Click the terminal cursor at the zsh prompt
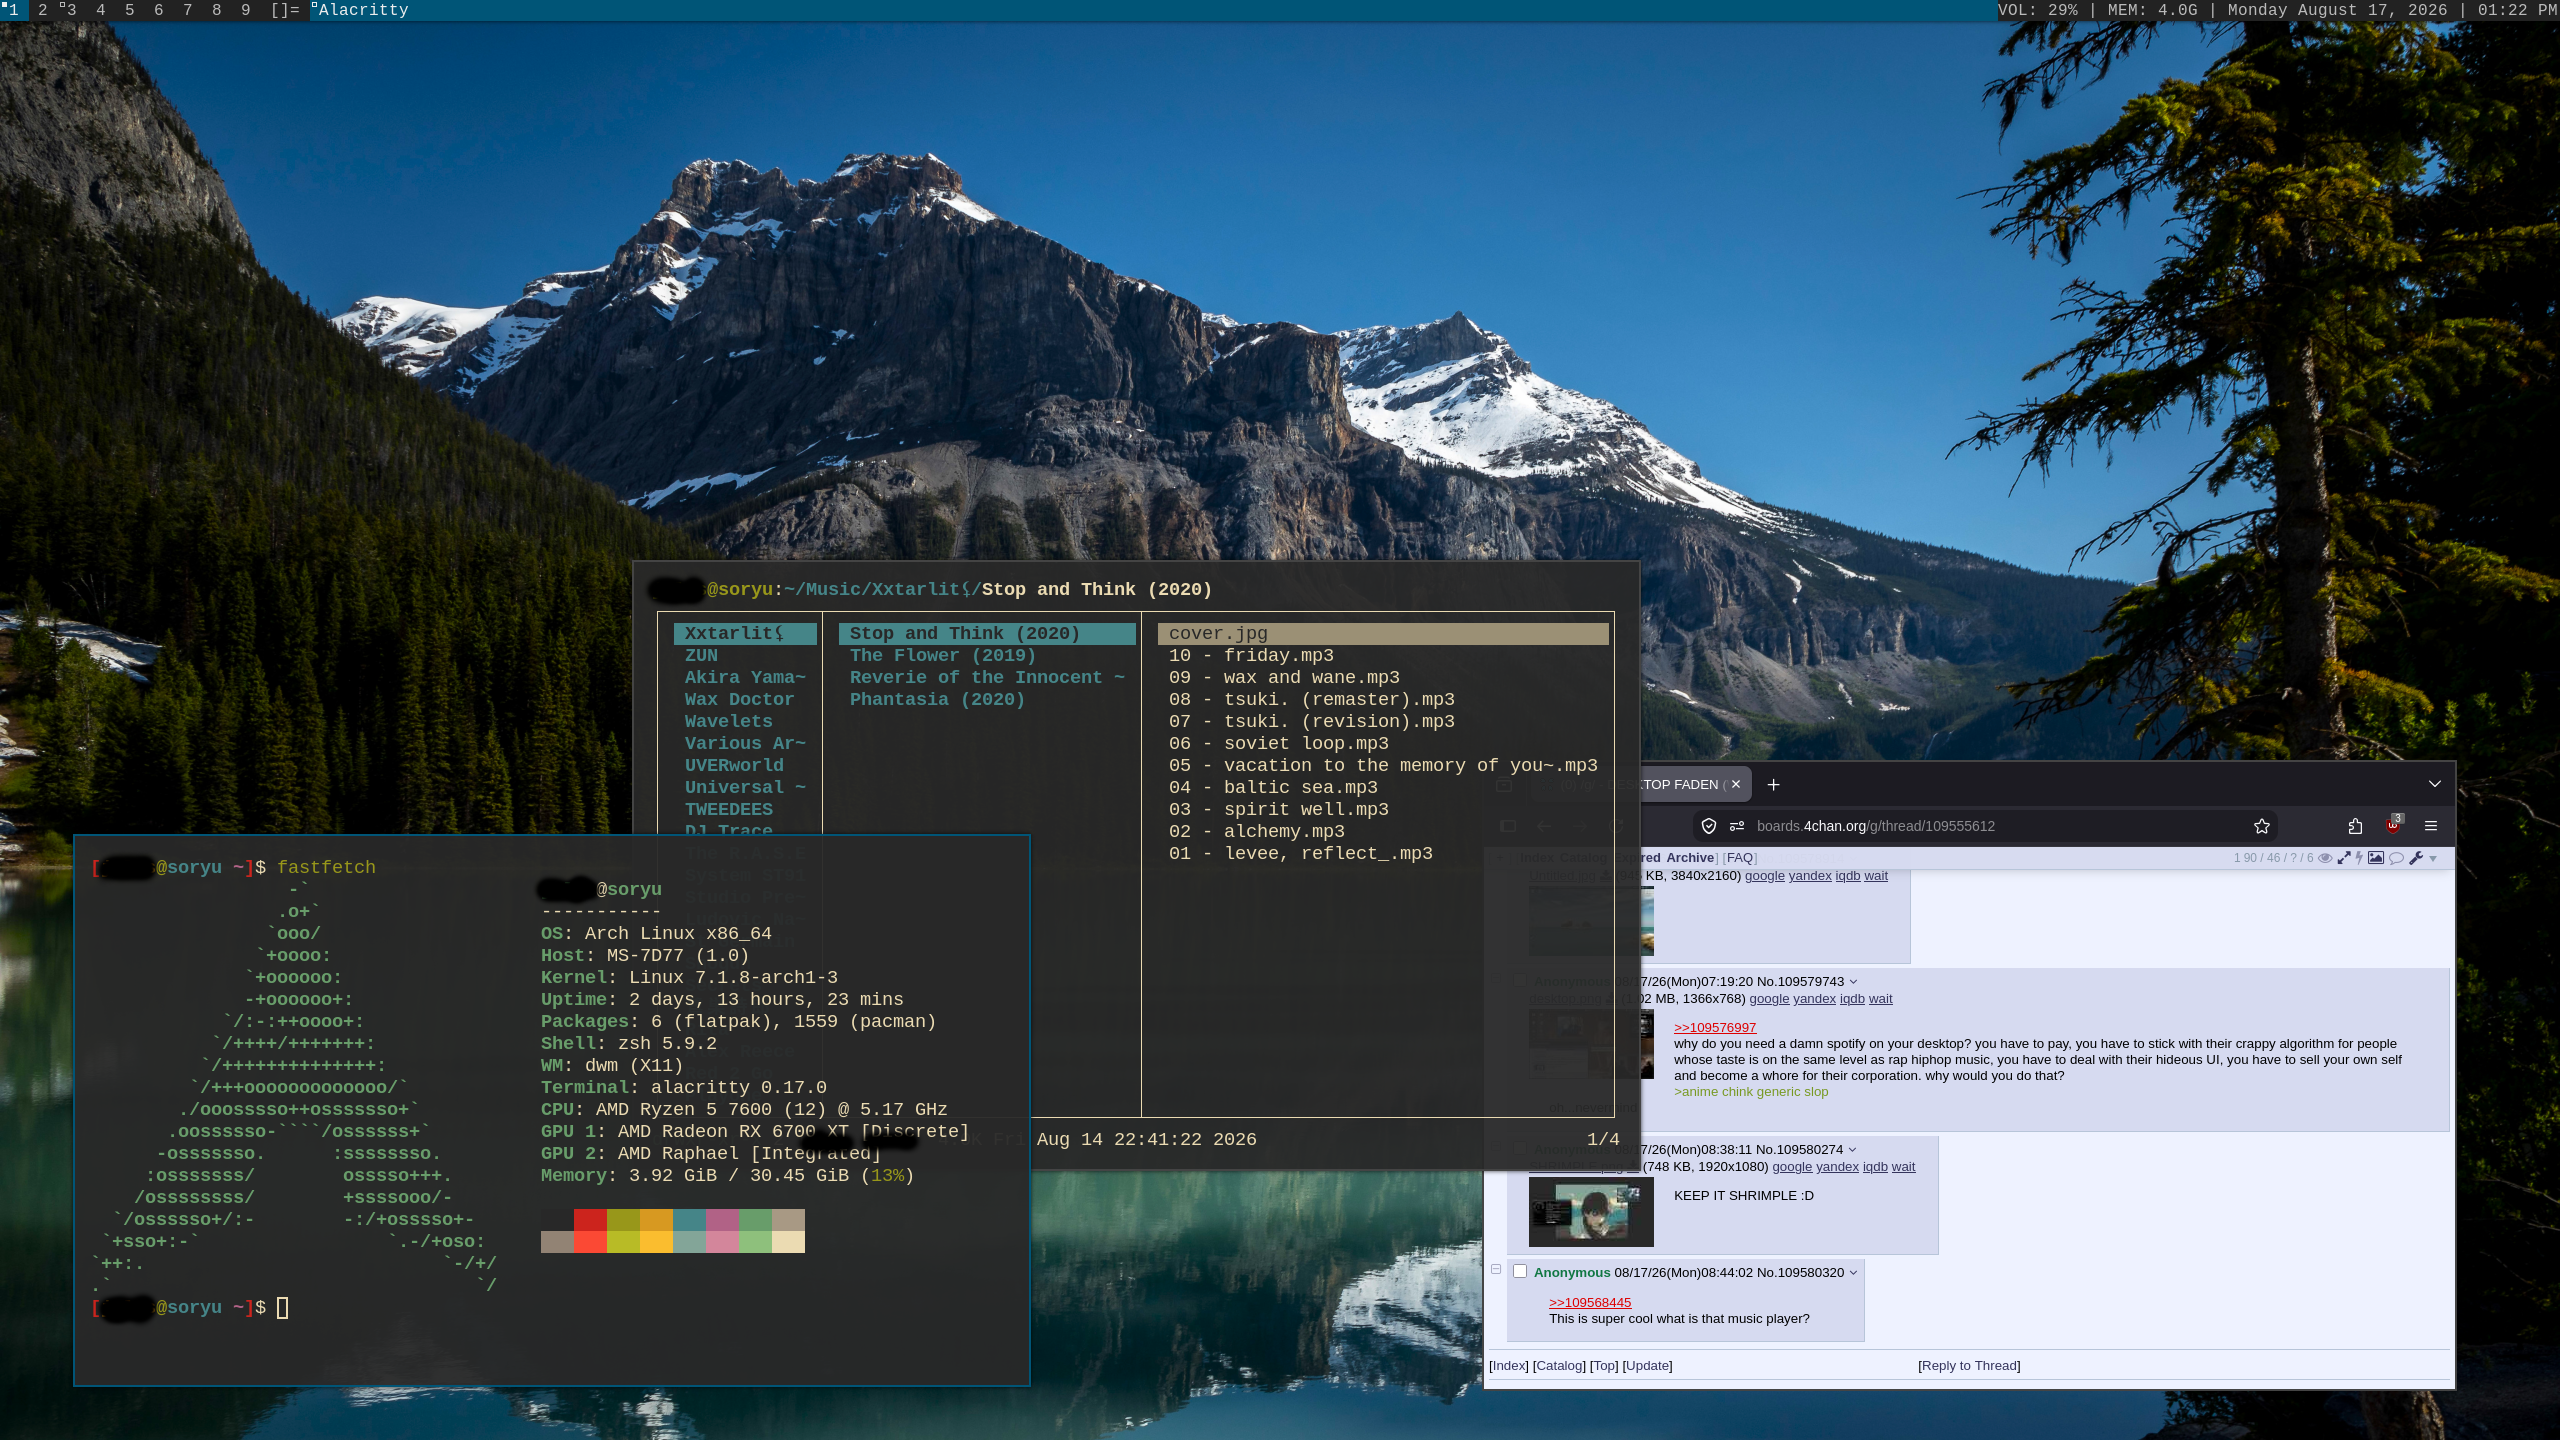The height and width of the screenshot is (1440, 2560). click(282, 1308)
